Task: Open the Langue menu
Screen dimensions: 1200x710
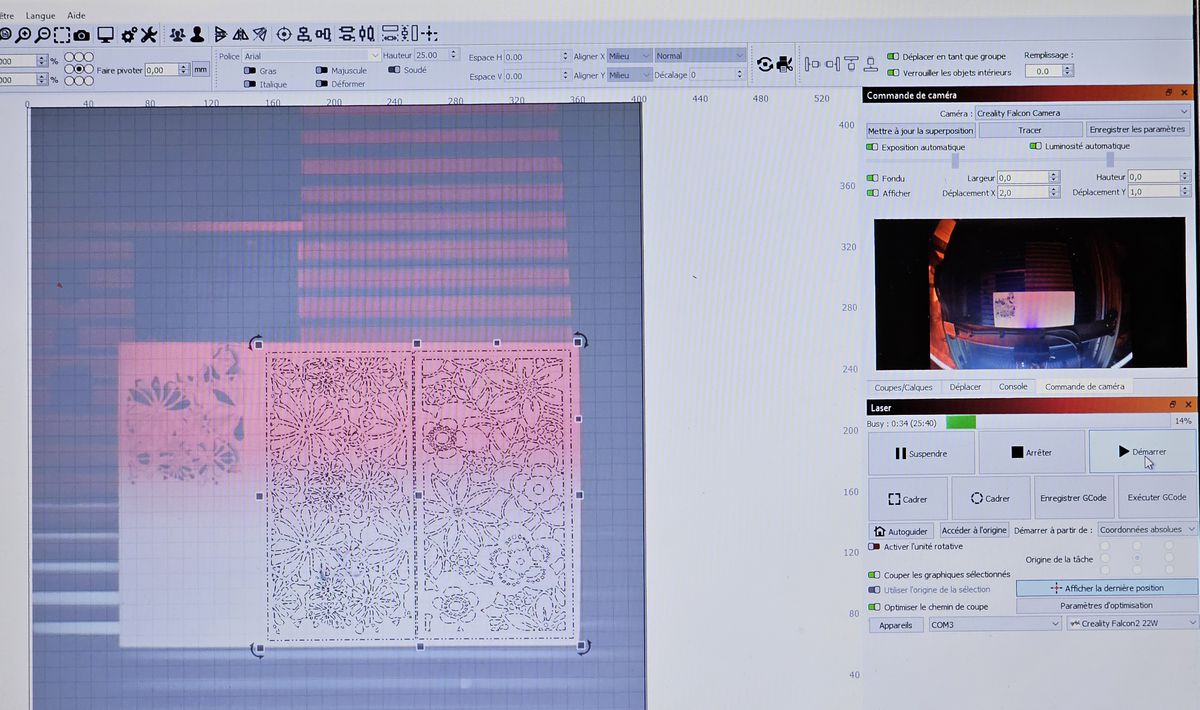Action: pyautogui.click(x=41, y=16)
